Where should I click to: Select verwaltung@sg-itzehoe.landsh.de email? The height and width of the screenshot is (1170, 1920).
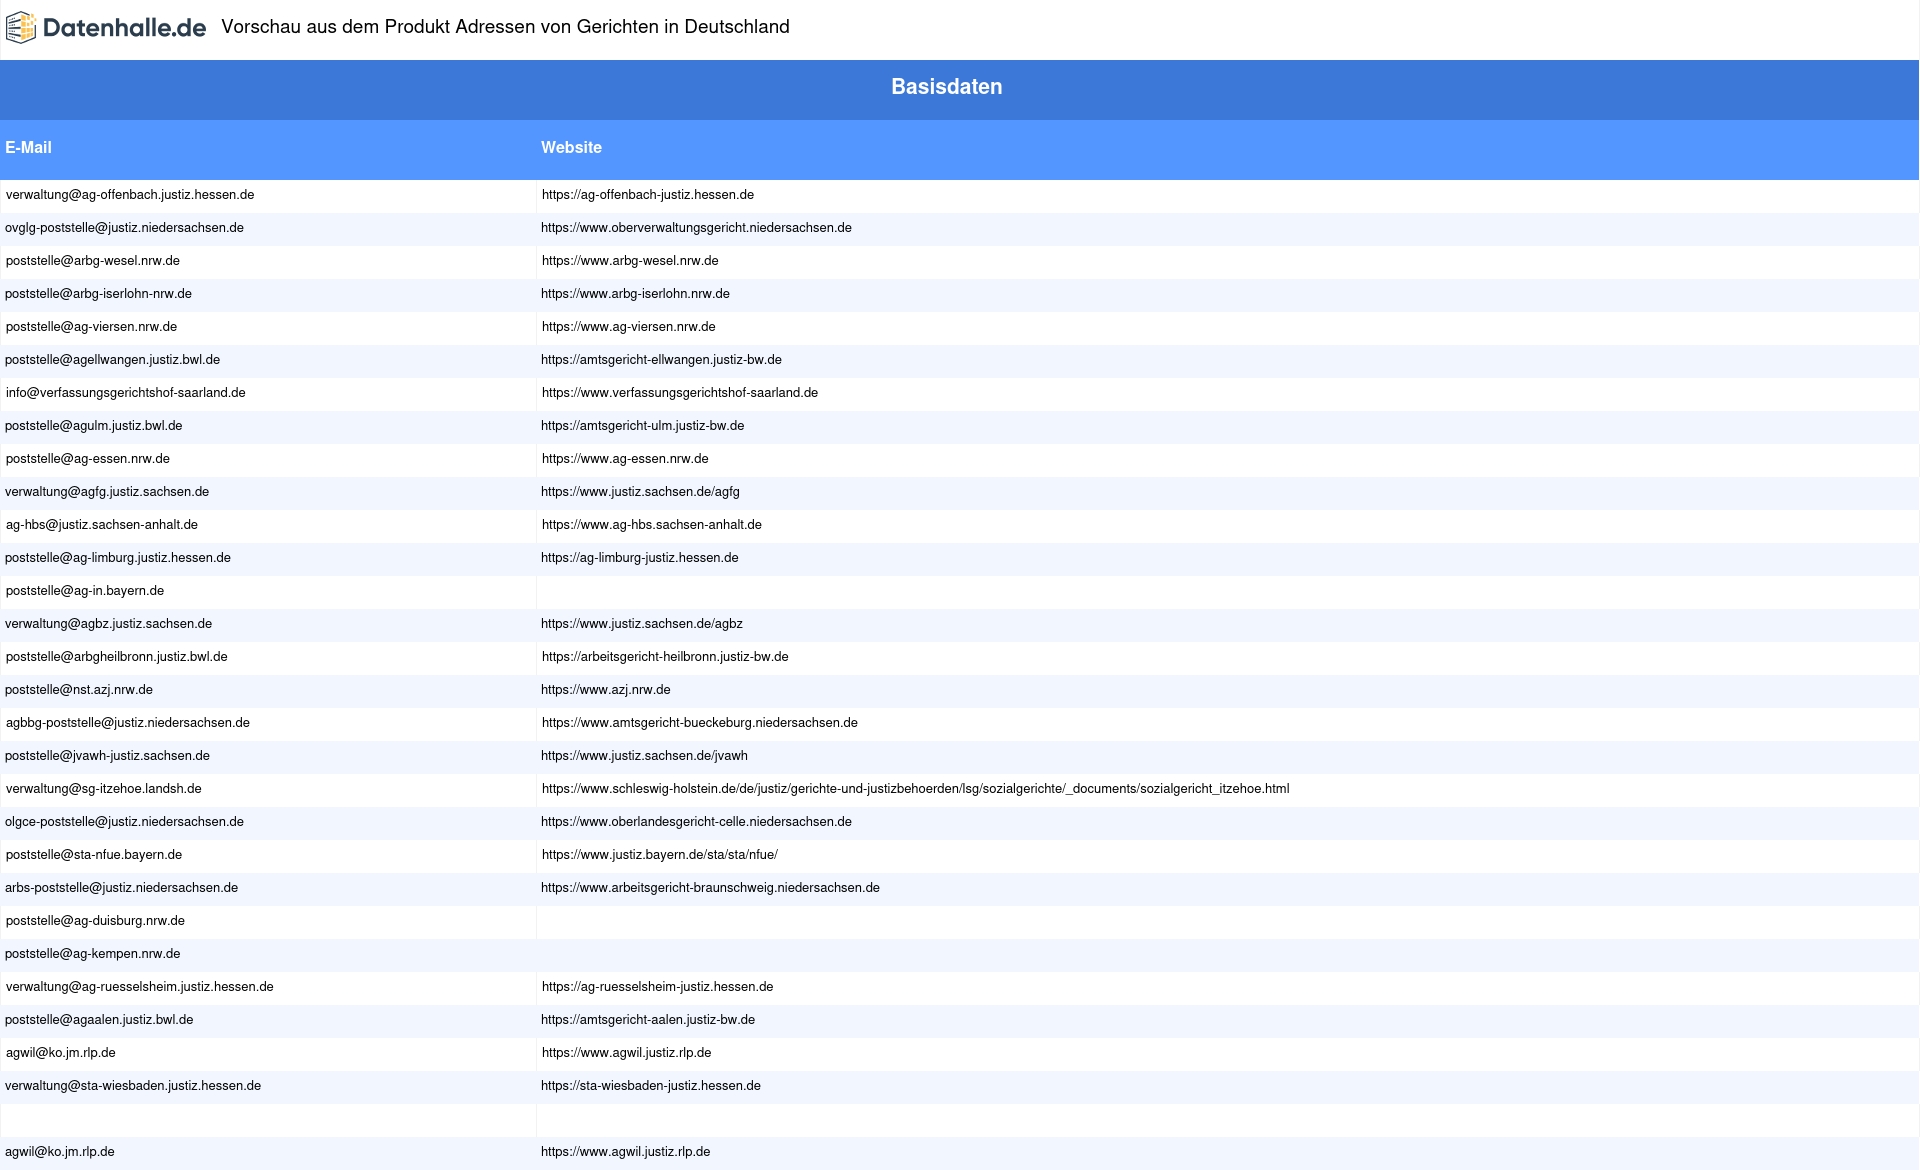(104, 789)
